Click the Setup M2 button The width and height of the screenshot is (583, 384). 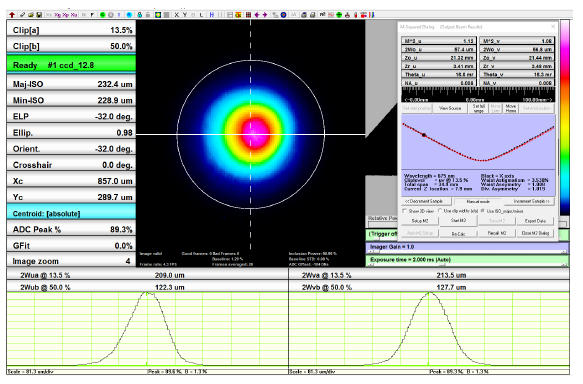coord(419,221)
